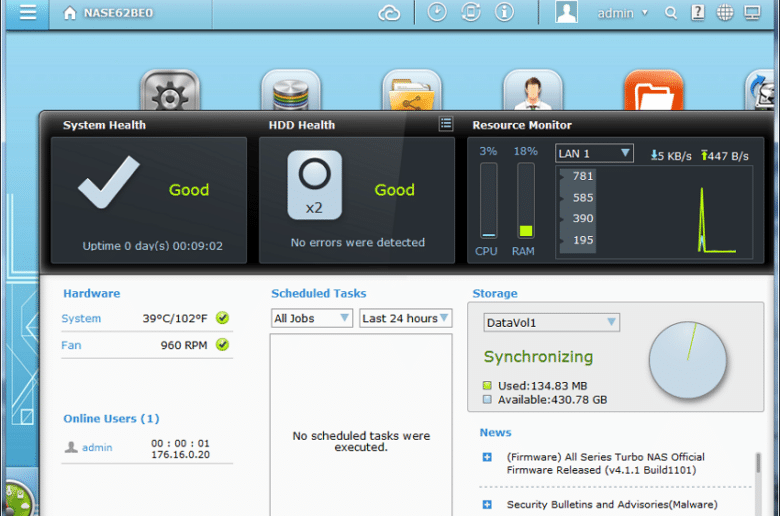Open HDD Health list view icon
The height and width of the screenshot is (516, 780).
point(446,124)
